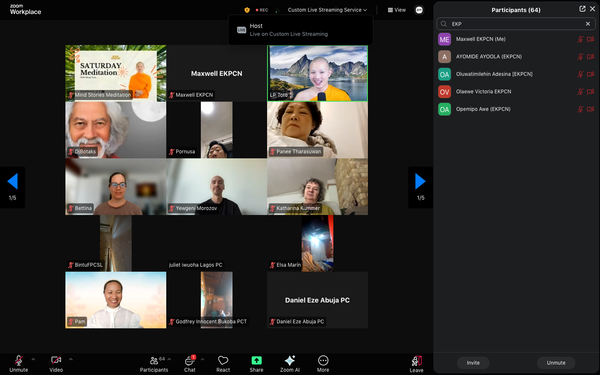Image resolution: width=600 pixels, height=375 pixels.
Task: Open Zoom AI companion
Action: pyautogui.click(x=290, y=364)
